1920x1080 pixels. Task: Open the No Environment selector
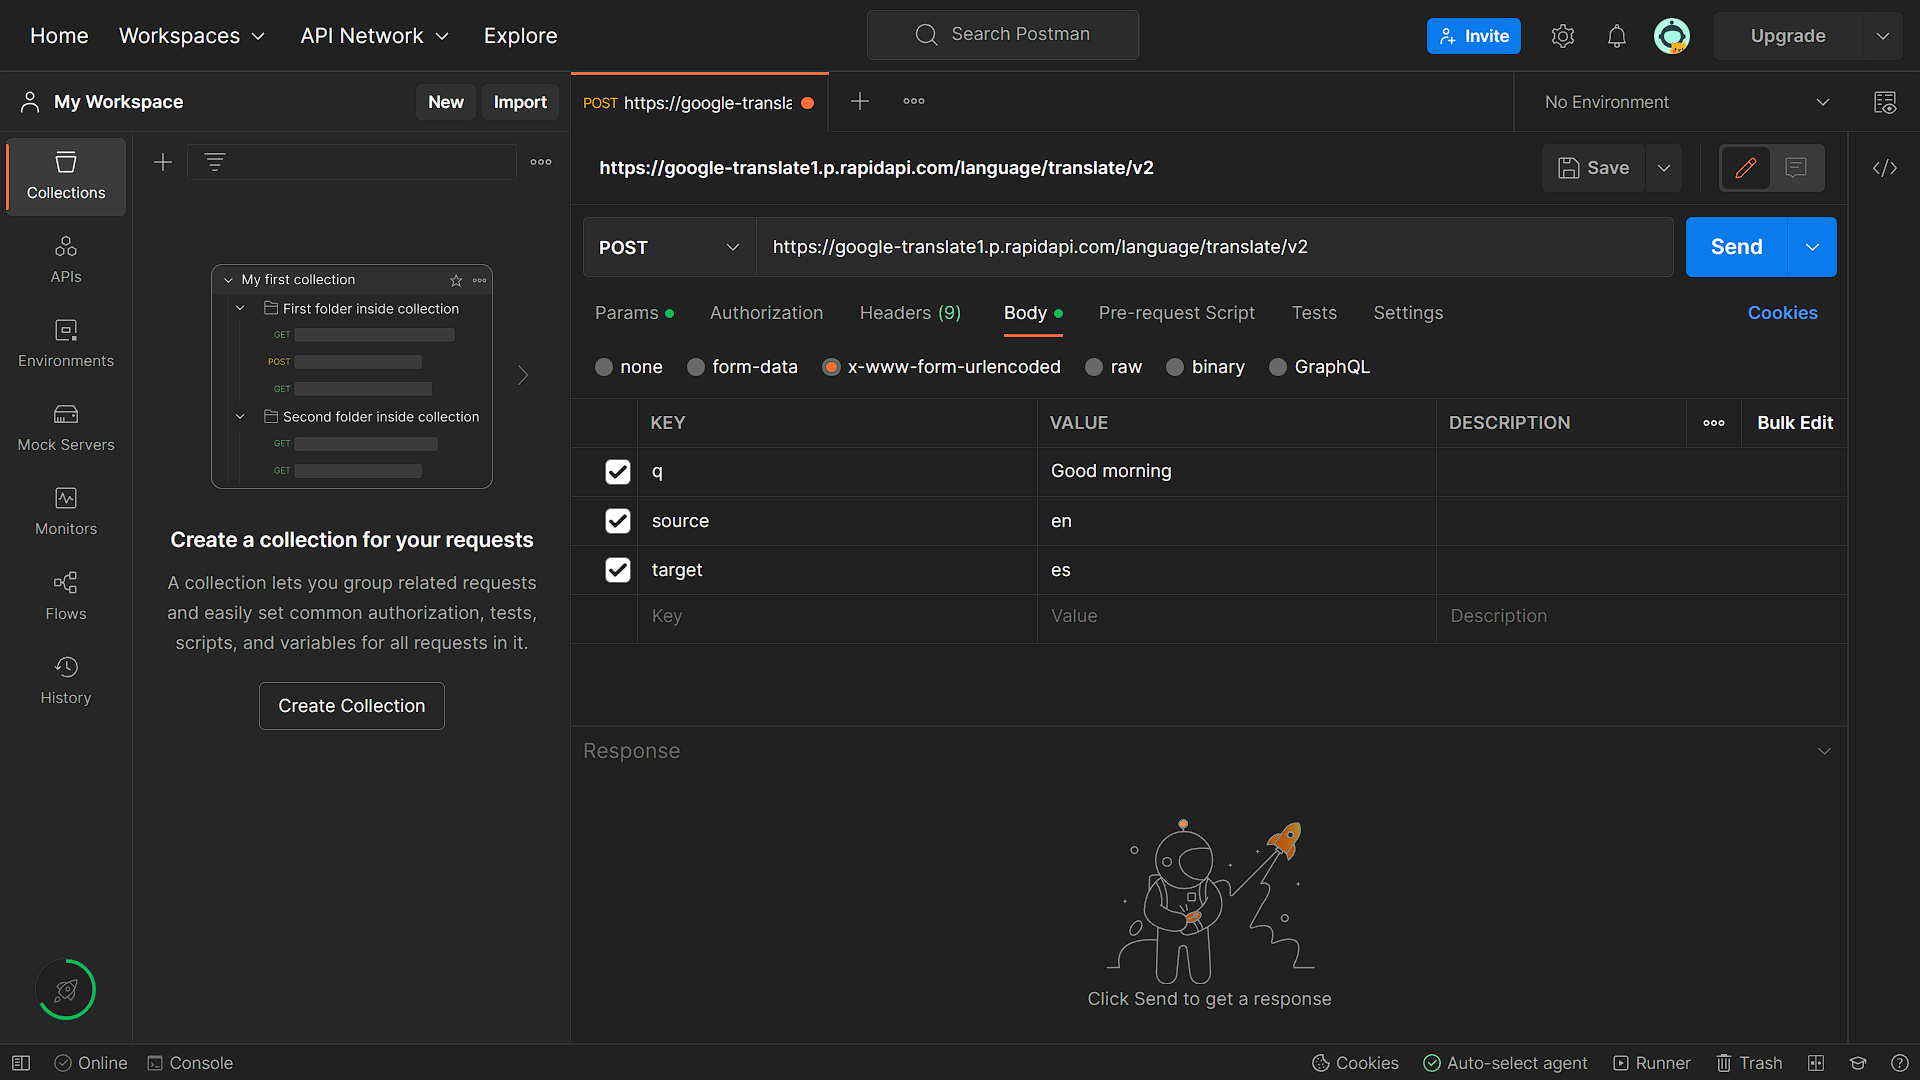(x=1687, y=102)
